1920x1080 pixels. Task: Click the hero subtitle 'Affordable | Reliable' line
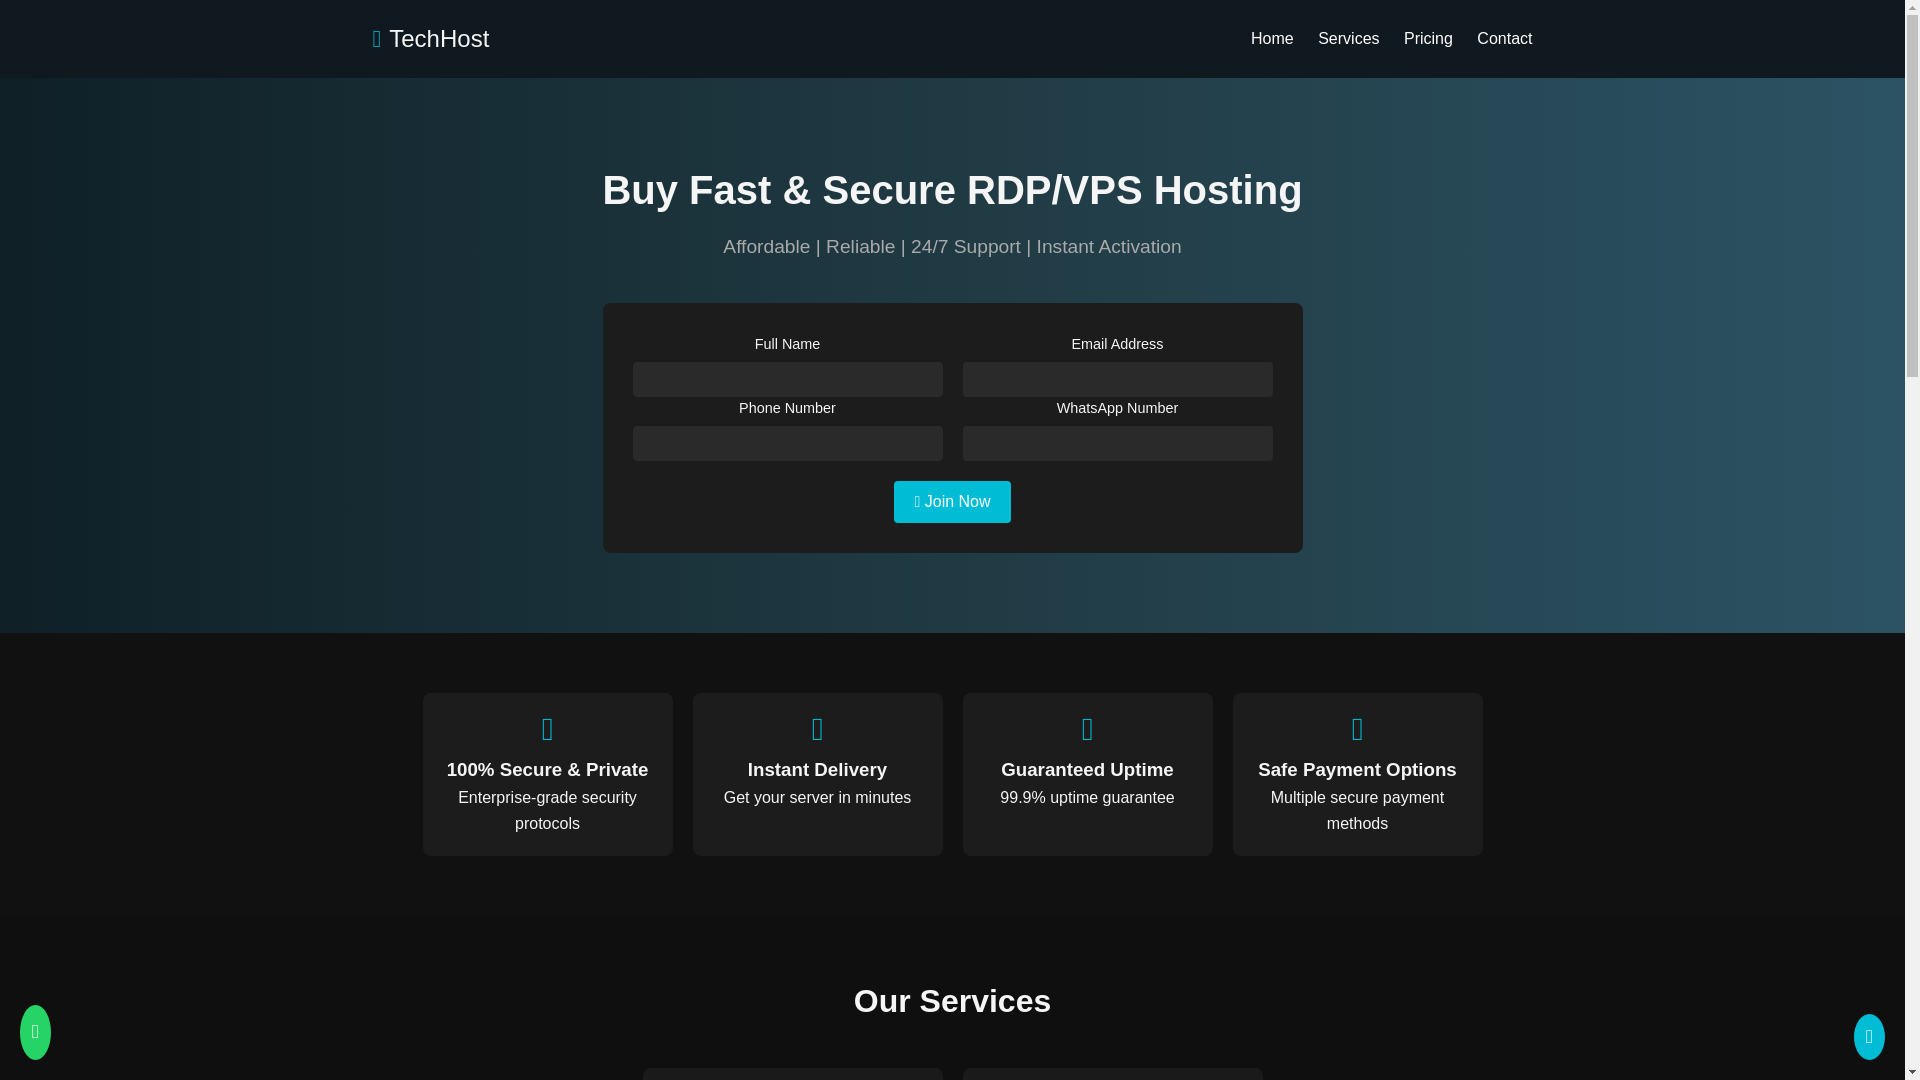click(x=952, y=247)
